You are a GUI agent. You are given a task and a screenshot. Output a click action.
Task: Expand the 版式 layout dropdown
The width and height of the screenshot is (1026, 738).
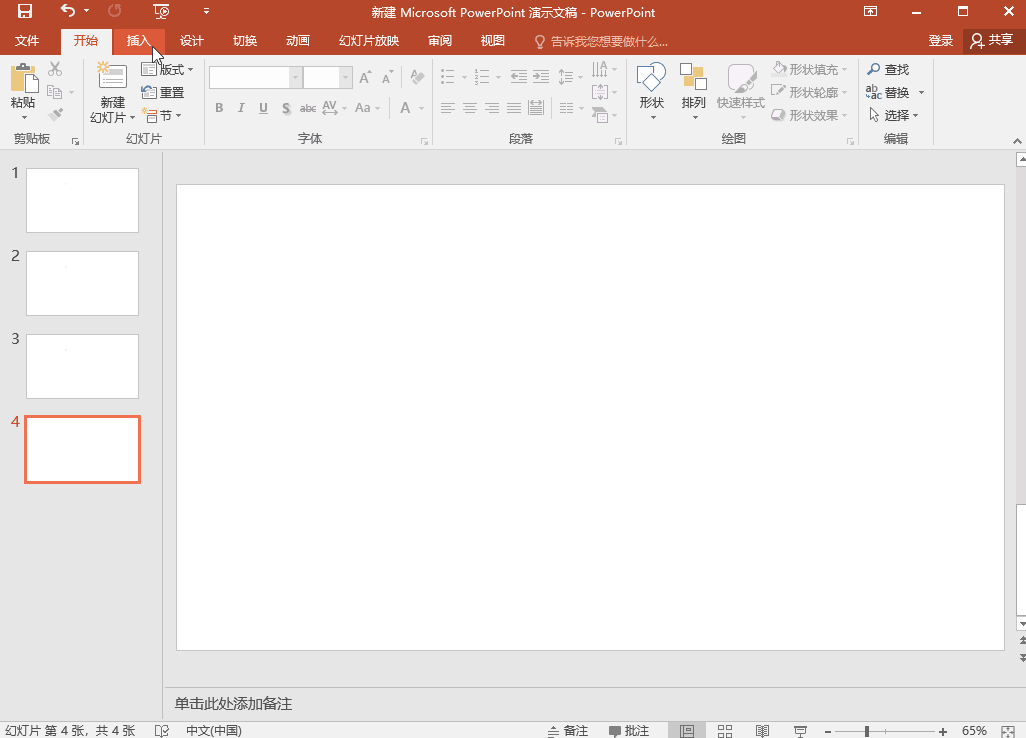168,70
